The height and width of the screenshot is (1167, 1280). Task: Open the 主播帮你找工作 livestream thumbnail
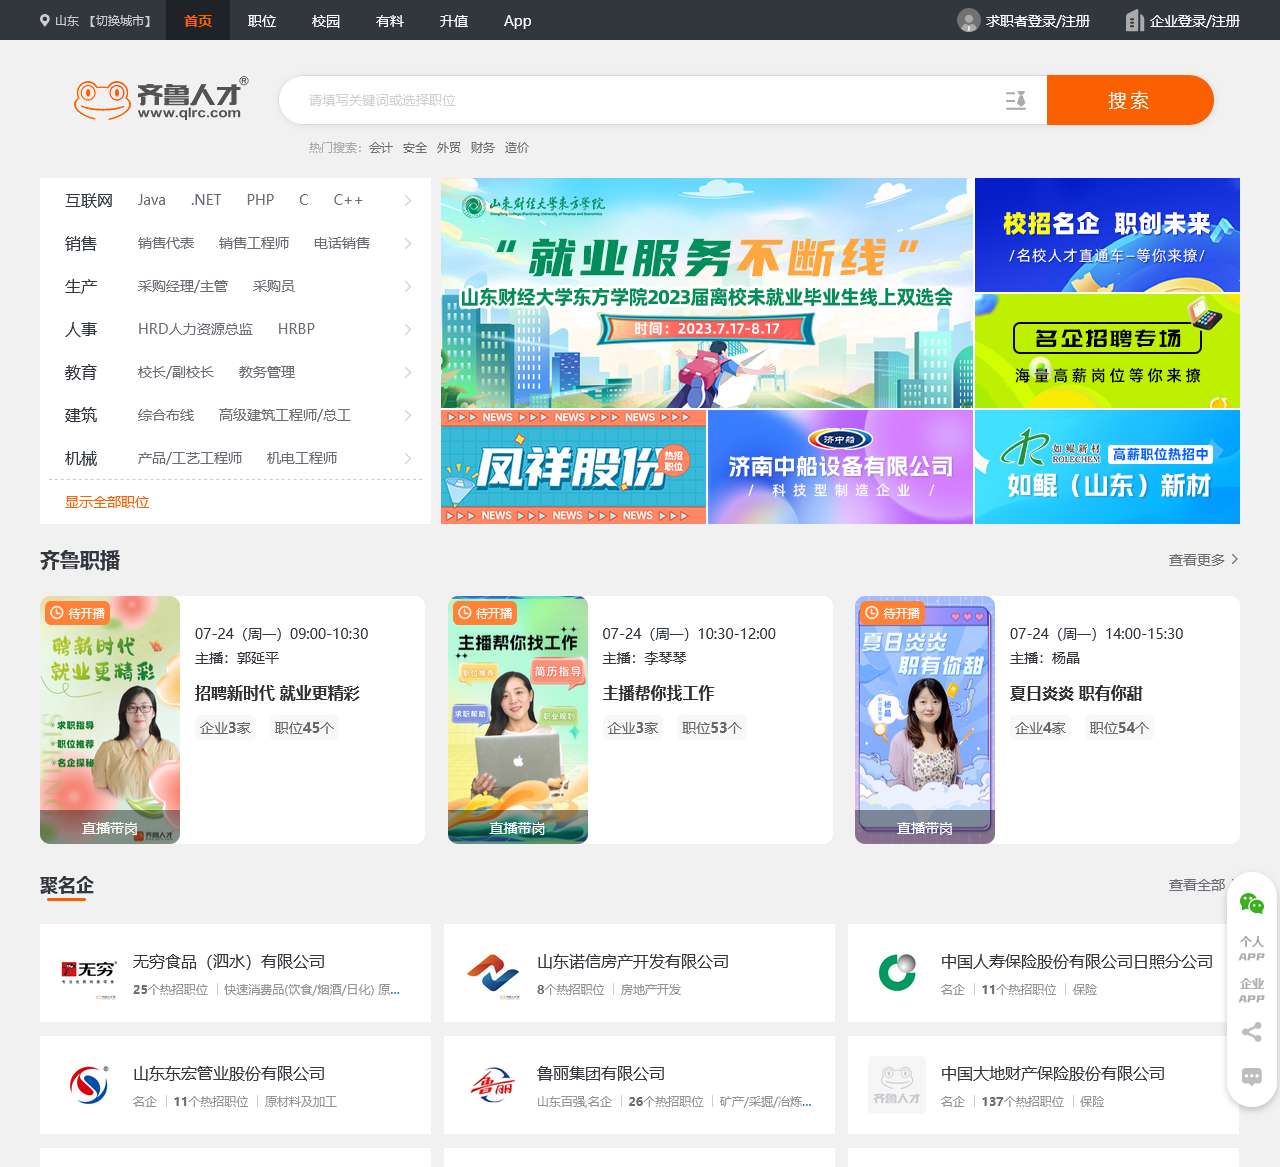pyautogui.click(x=518, y=720)
